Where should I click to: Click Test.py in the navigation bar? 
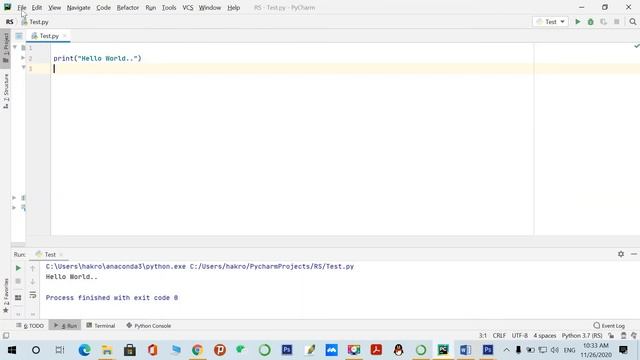35,22
